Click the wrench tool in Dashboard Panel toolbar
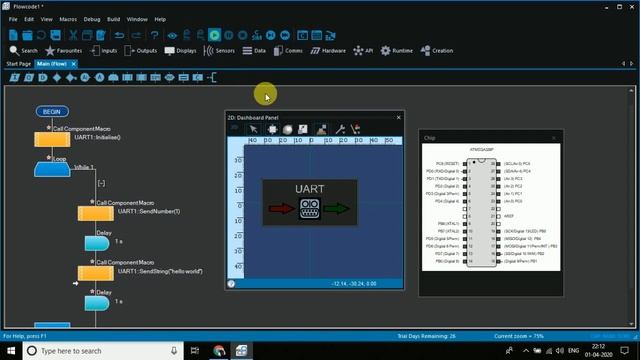This screenshot has width=640, height=360. (x=340, y=129)
